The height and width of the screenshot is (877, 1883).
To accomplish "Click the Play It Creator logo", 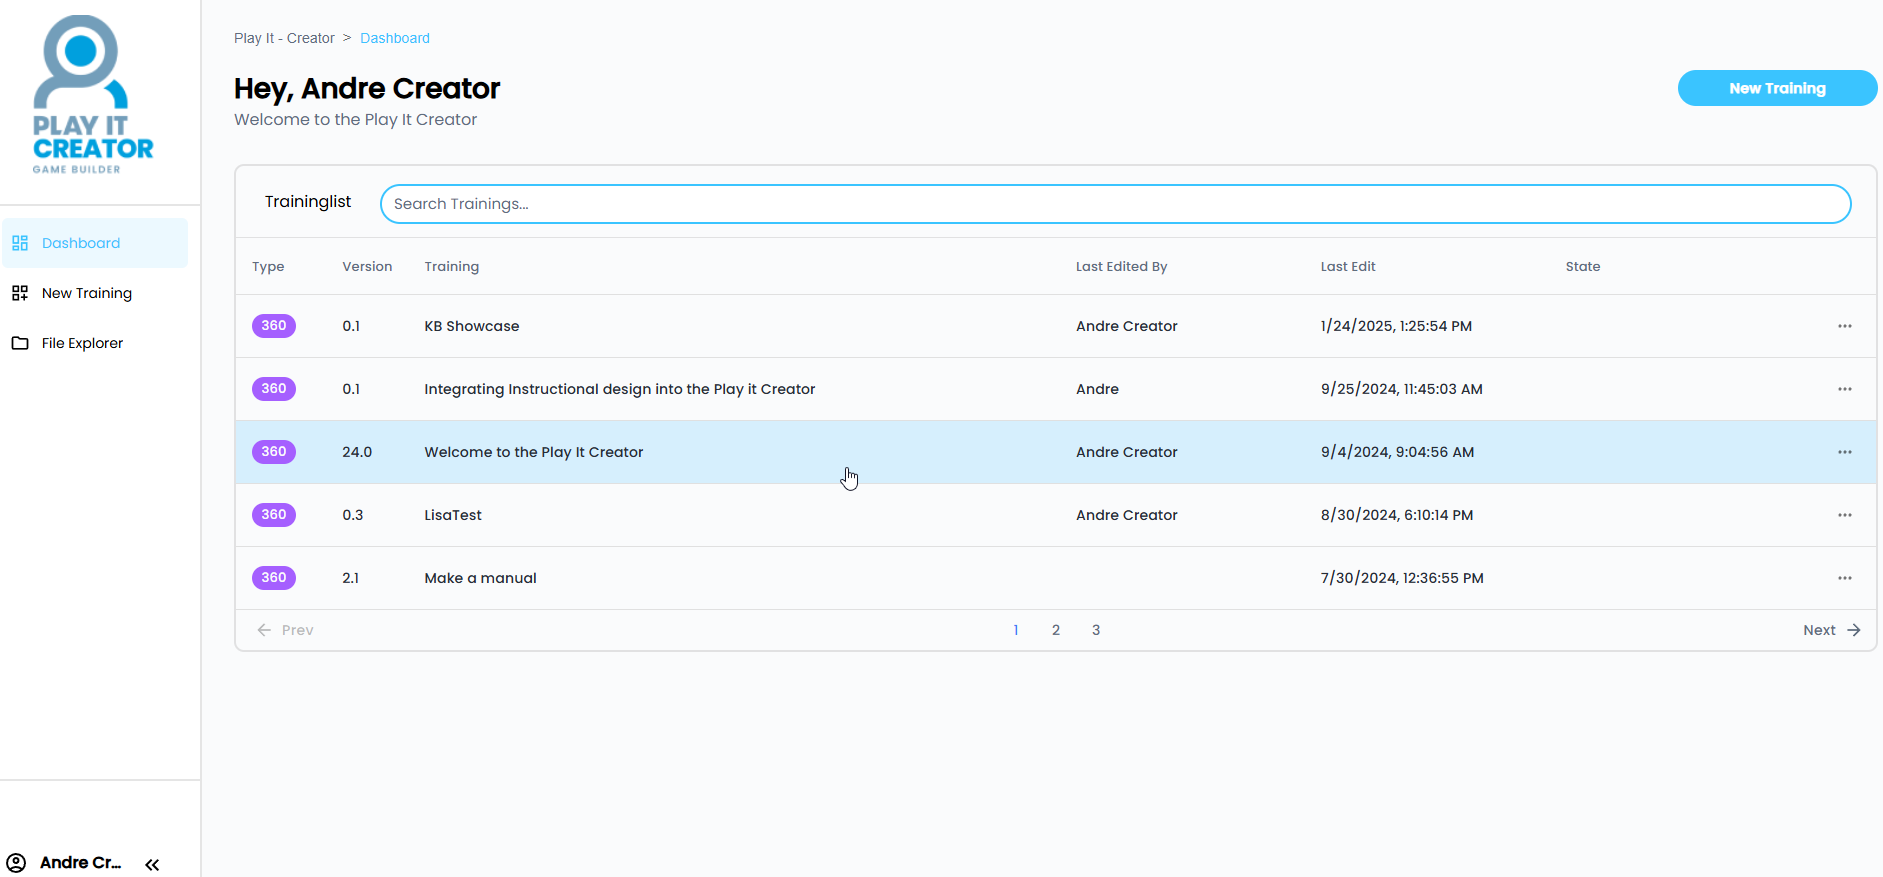I will [x=92, y=96].
